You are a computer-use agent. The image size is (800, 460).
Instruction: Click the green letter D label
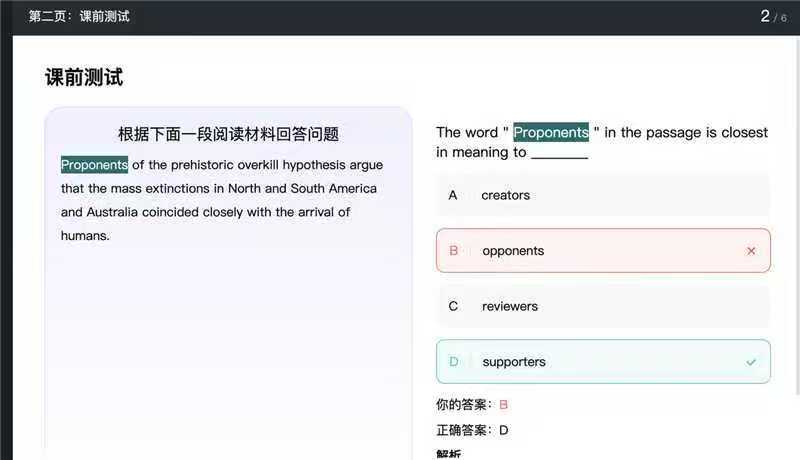[453, 362]
